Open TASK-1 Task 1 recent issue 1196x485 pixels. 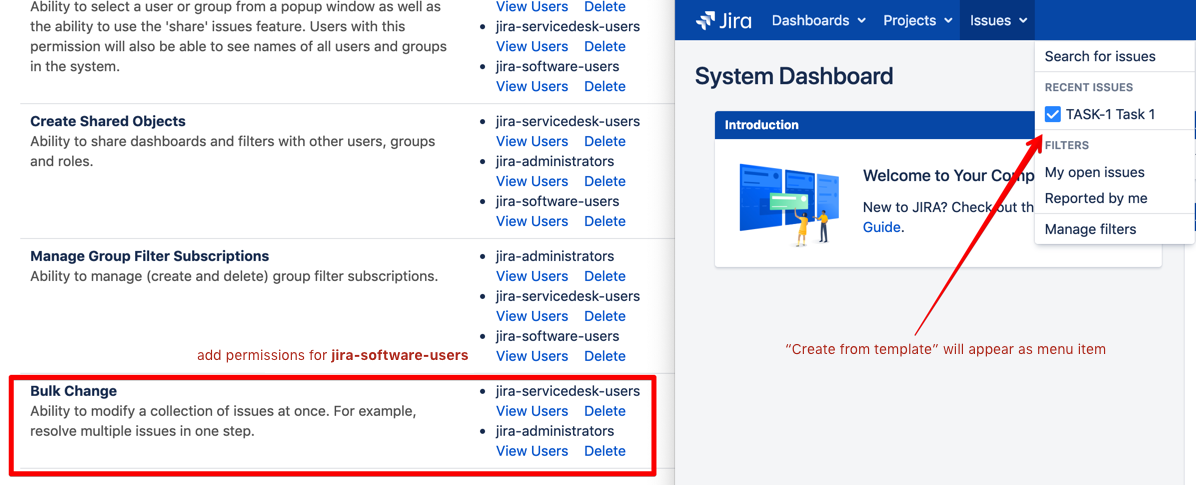pos(1110,114)
